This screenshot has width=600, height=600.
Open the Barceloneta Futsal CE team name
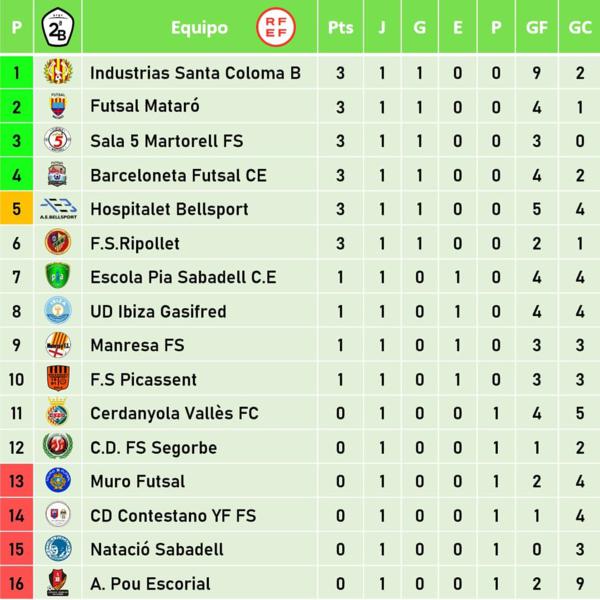pyautogui.click(x=178, y=176)
